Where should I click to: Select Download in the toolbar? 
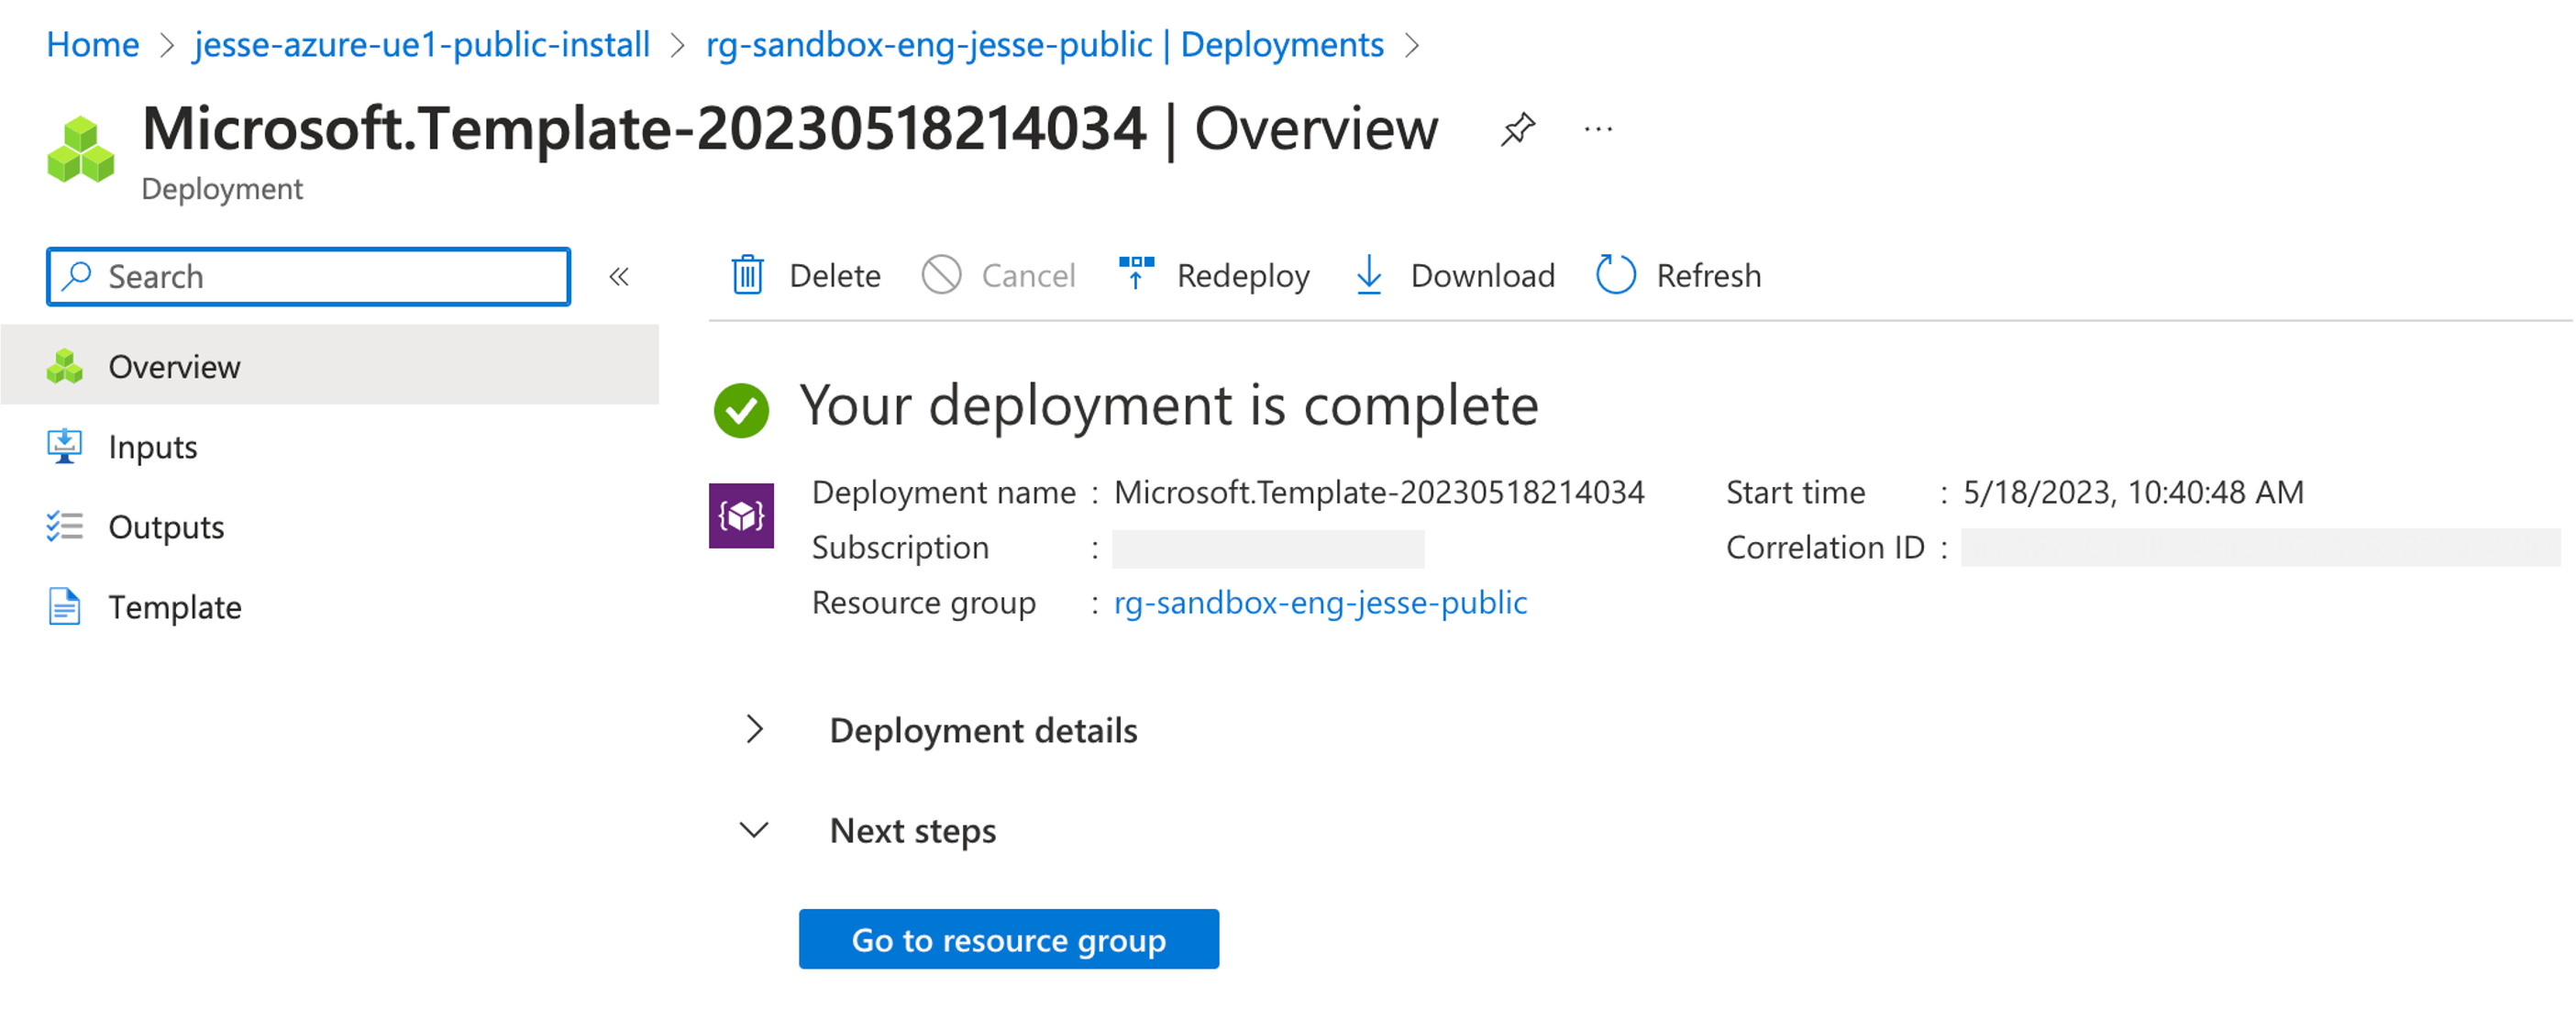(1455, 275)
